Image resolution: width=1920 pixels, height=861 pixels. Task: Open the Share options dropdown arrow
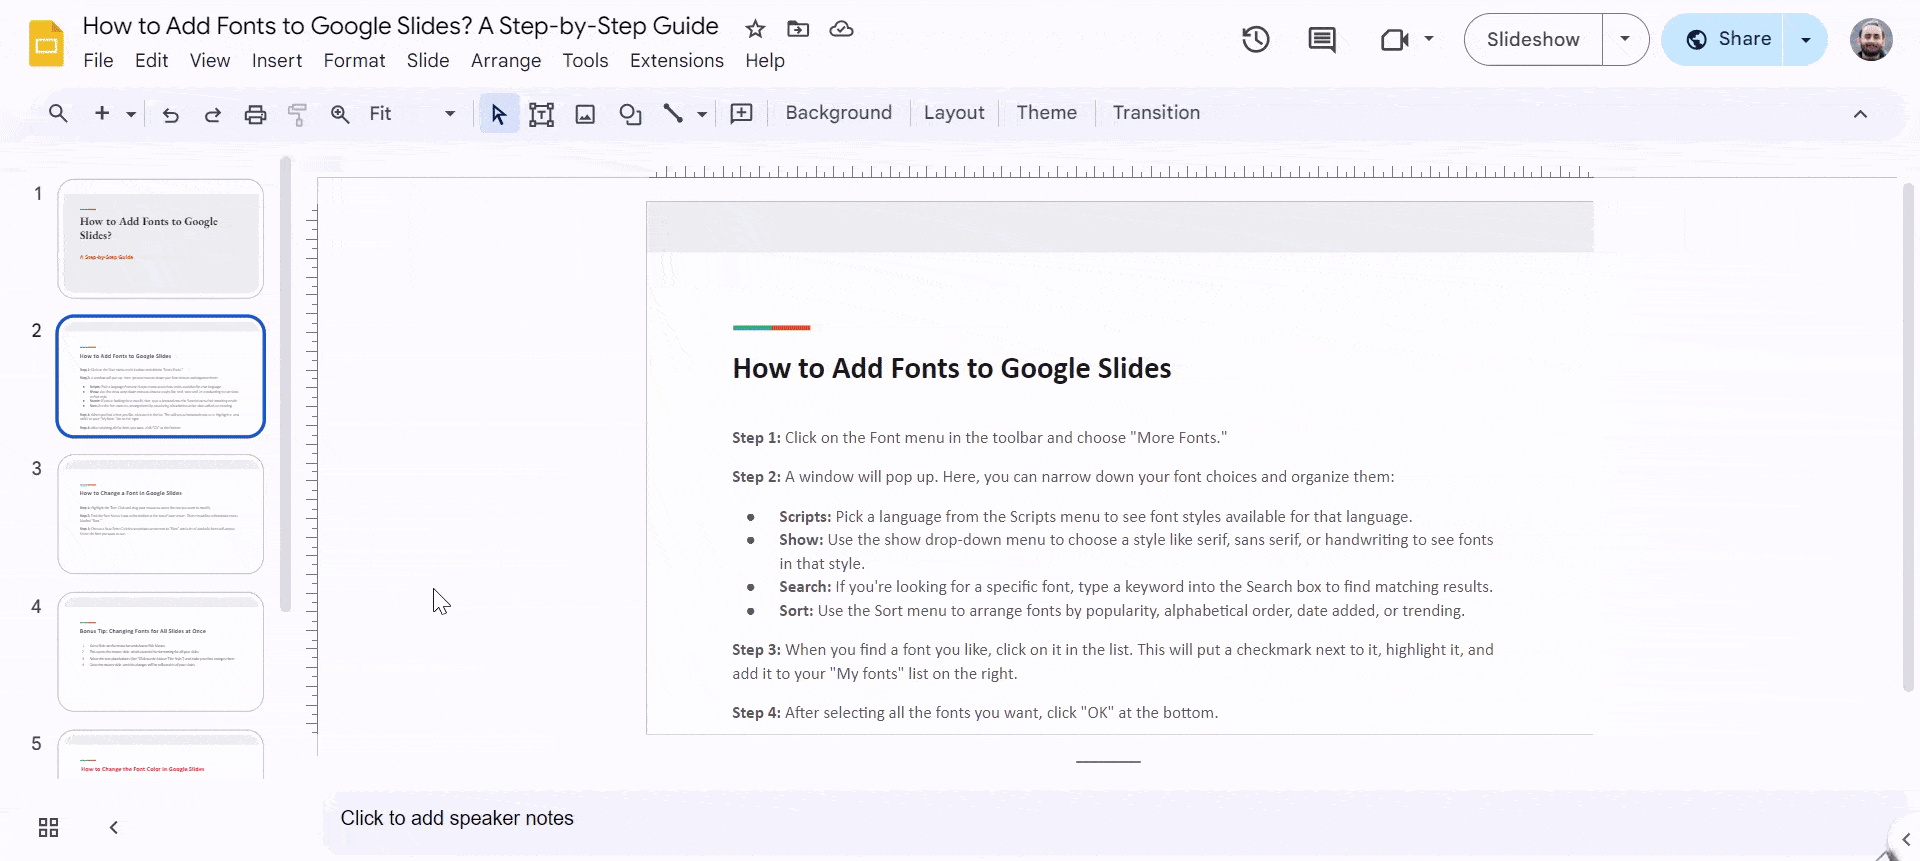pyautogui.click(x=1805, y=40)
